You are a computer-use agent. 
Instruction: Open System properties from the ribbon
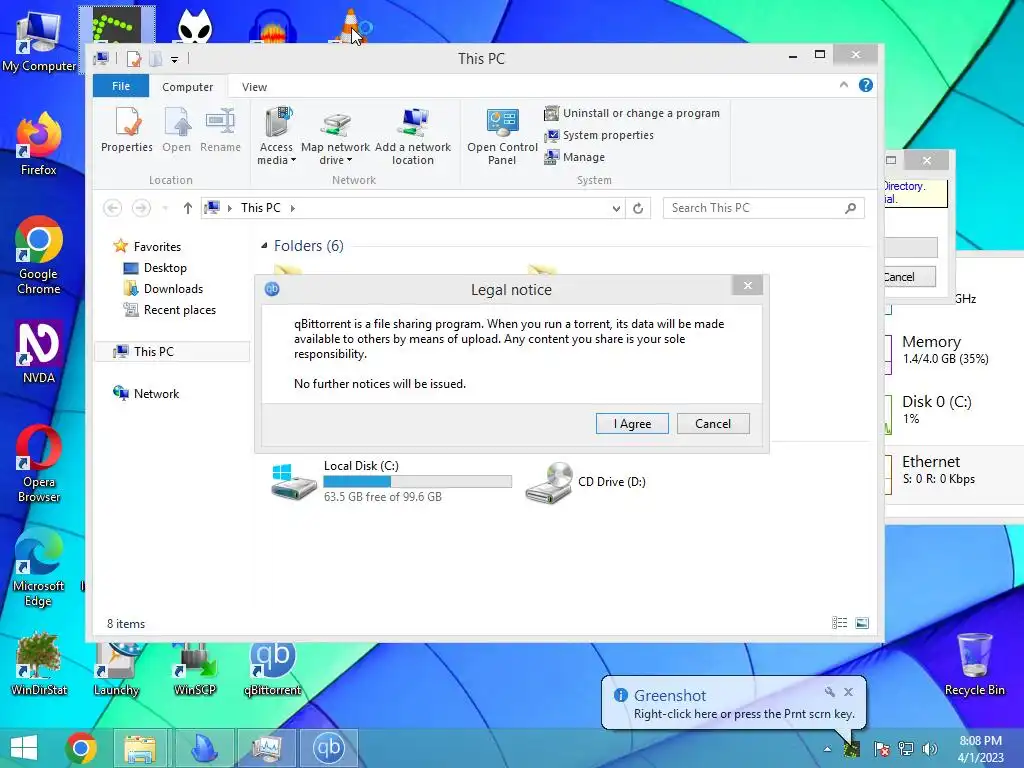599,135
